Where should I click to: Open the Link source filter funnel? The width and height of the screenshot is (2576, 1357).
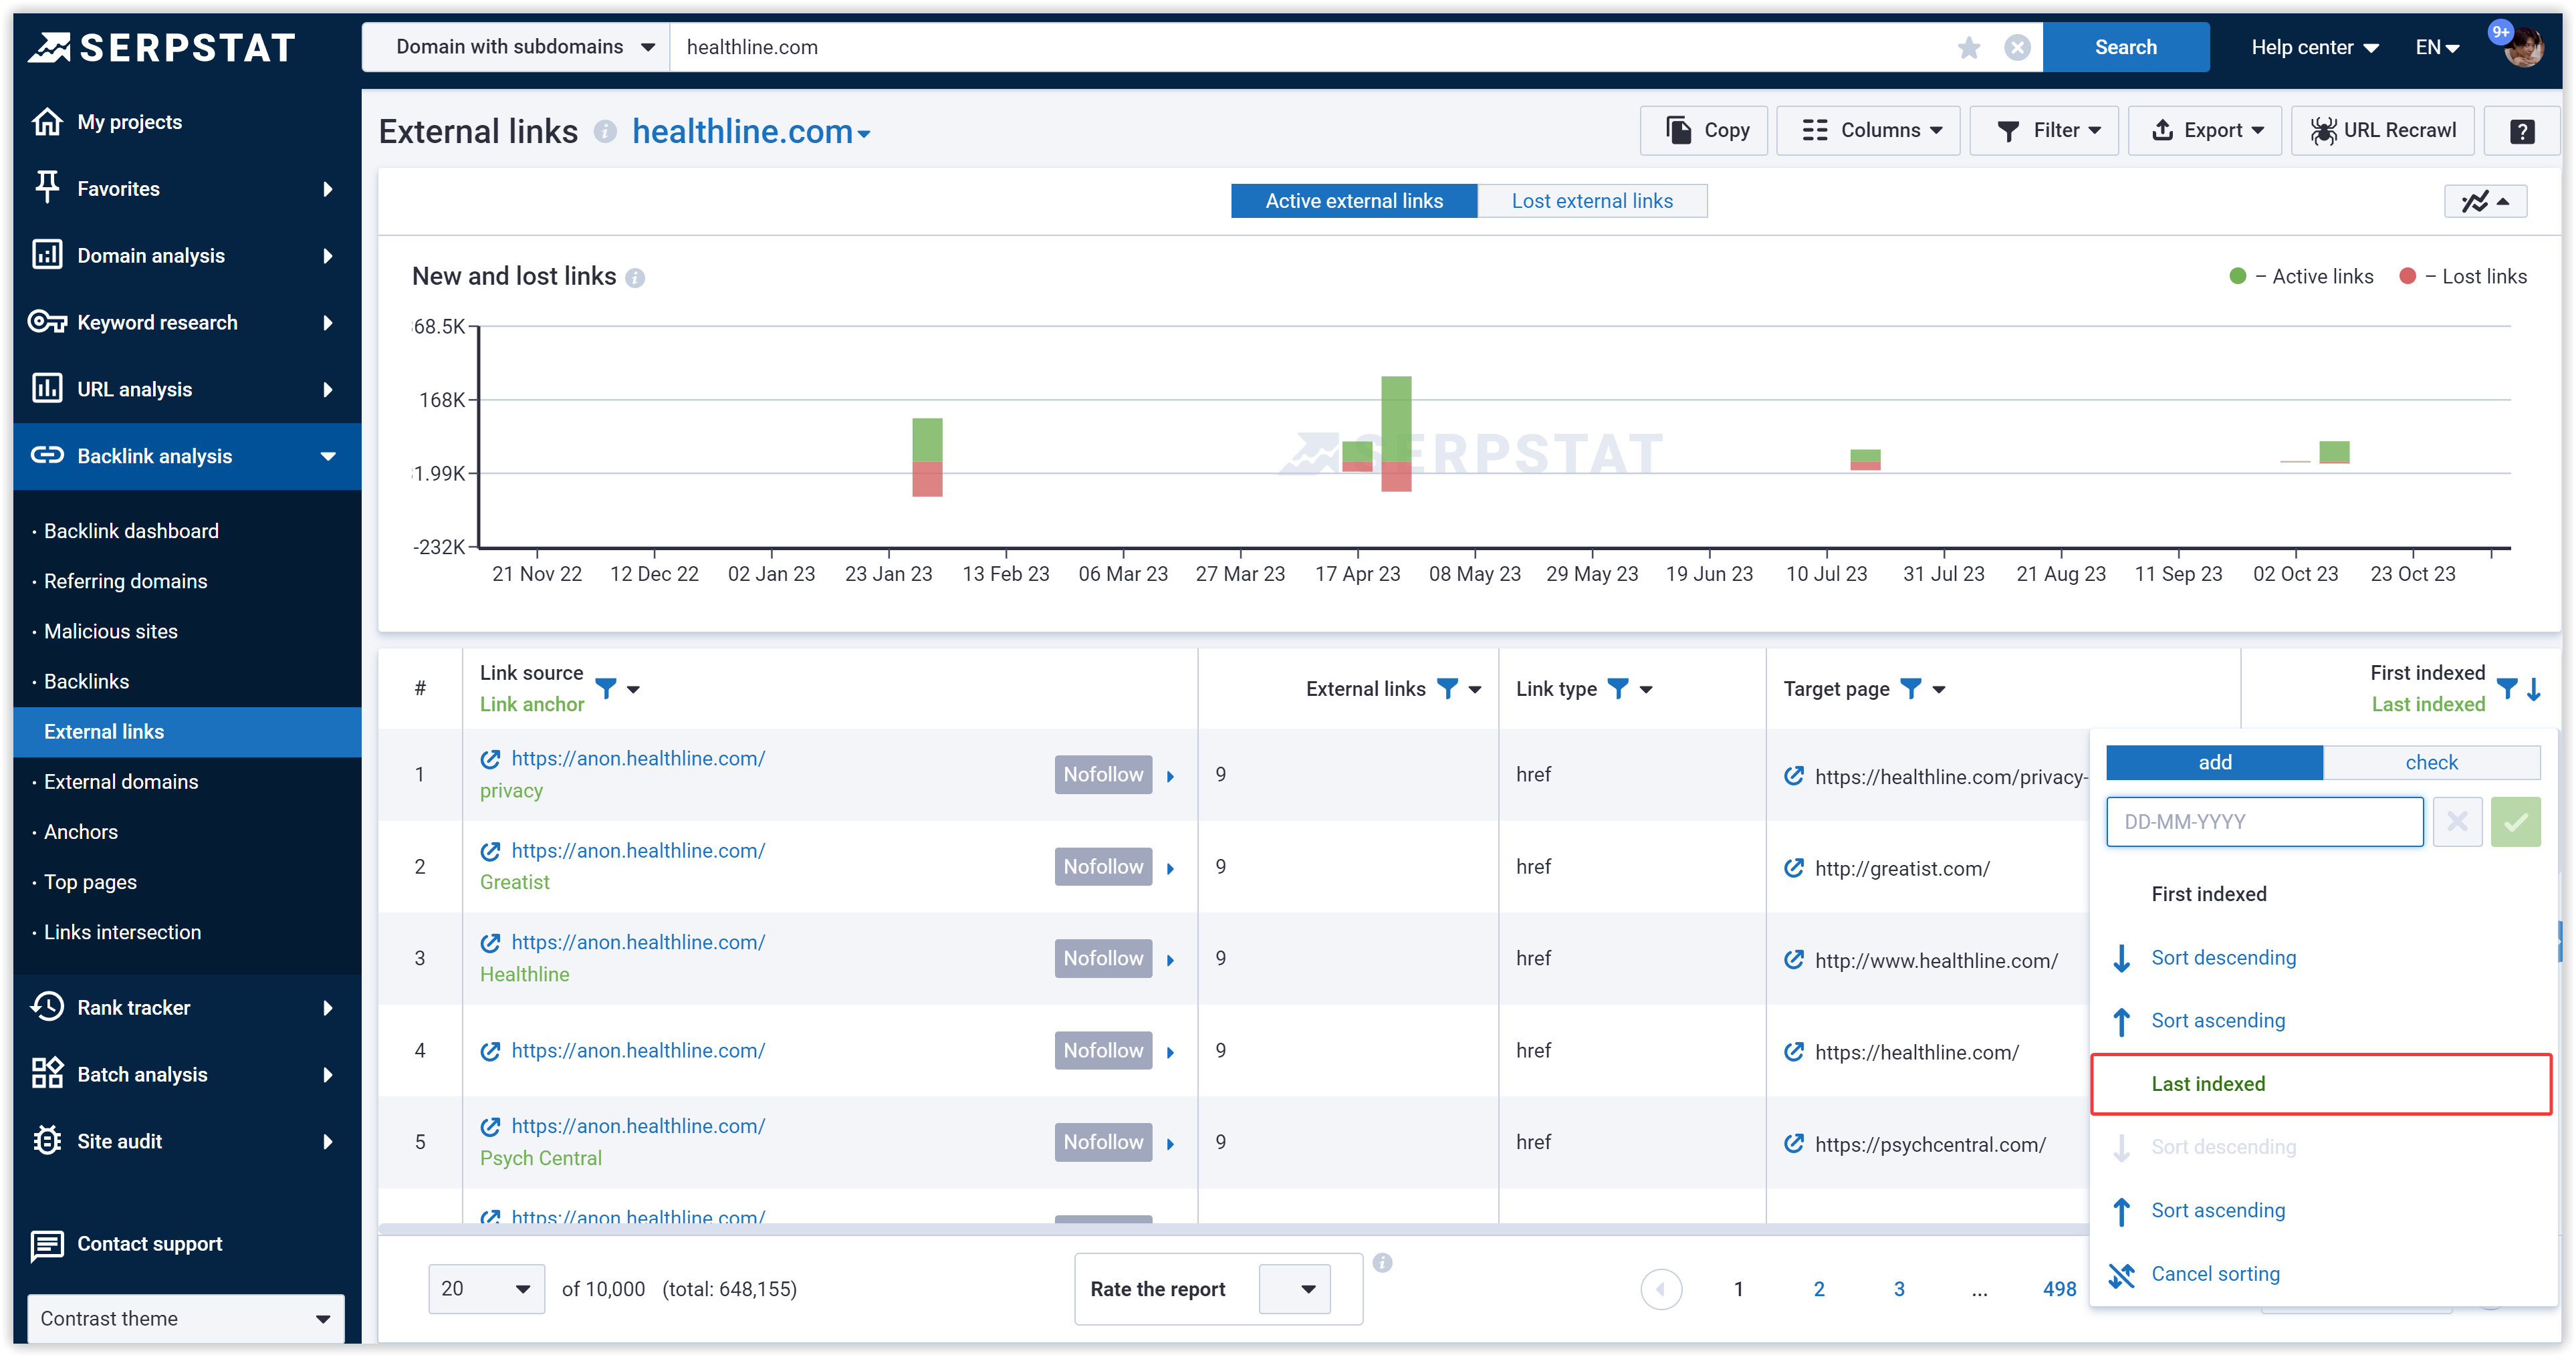click(x=607, y=689)
